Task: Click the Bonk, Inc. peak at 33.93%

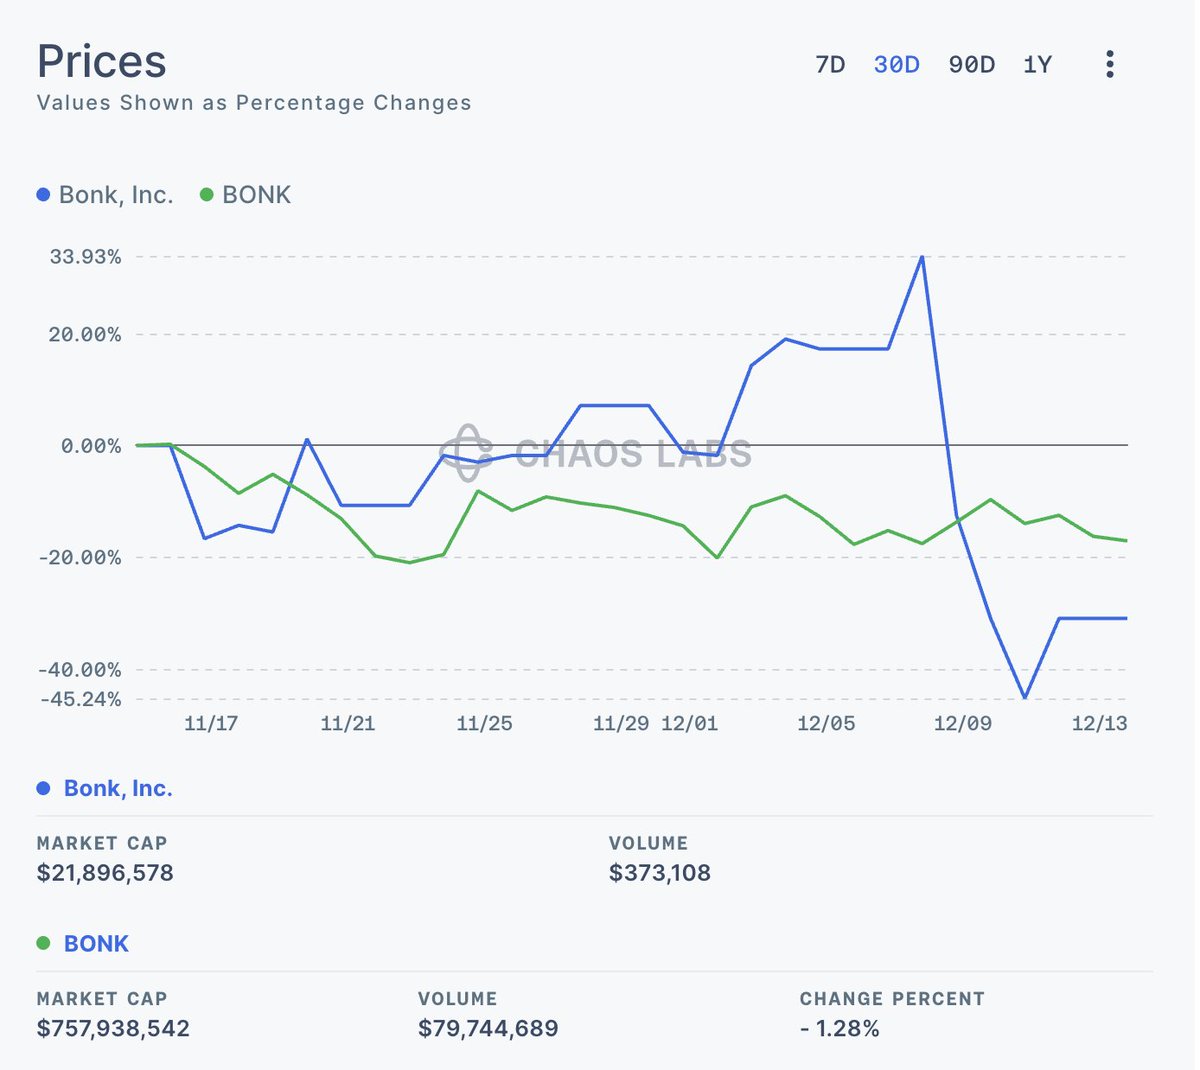Action: (921, 257)
